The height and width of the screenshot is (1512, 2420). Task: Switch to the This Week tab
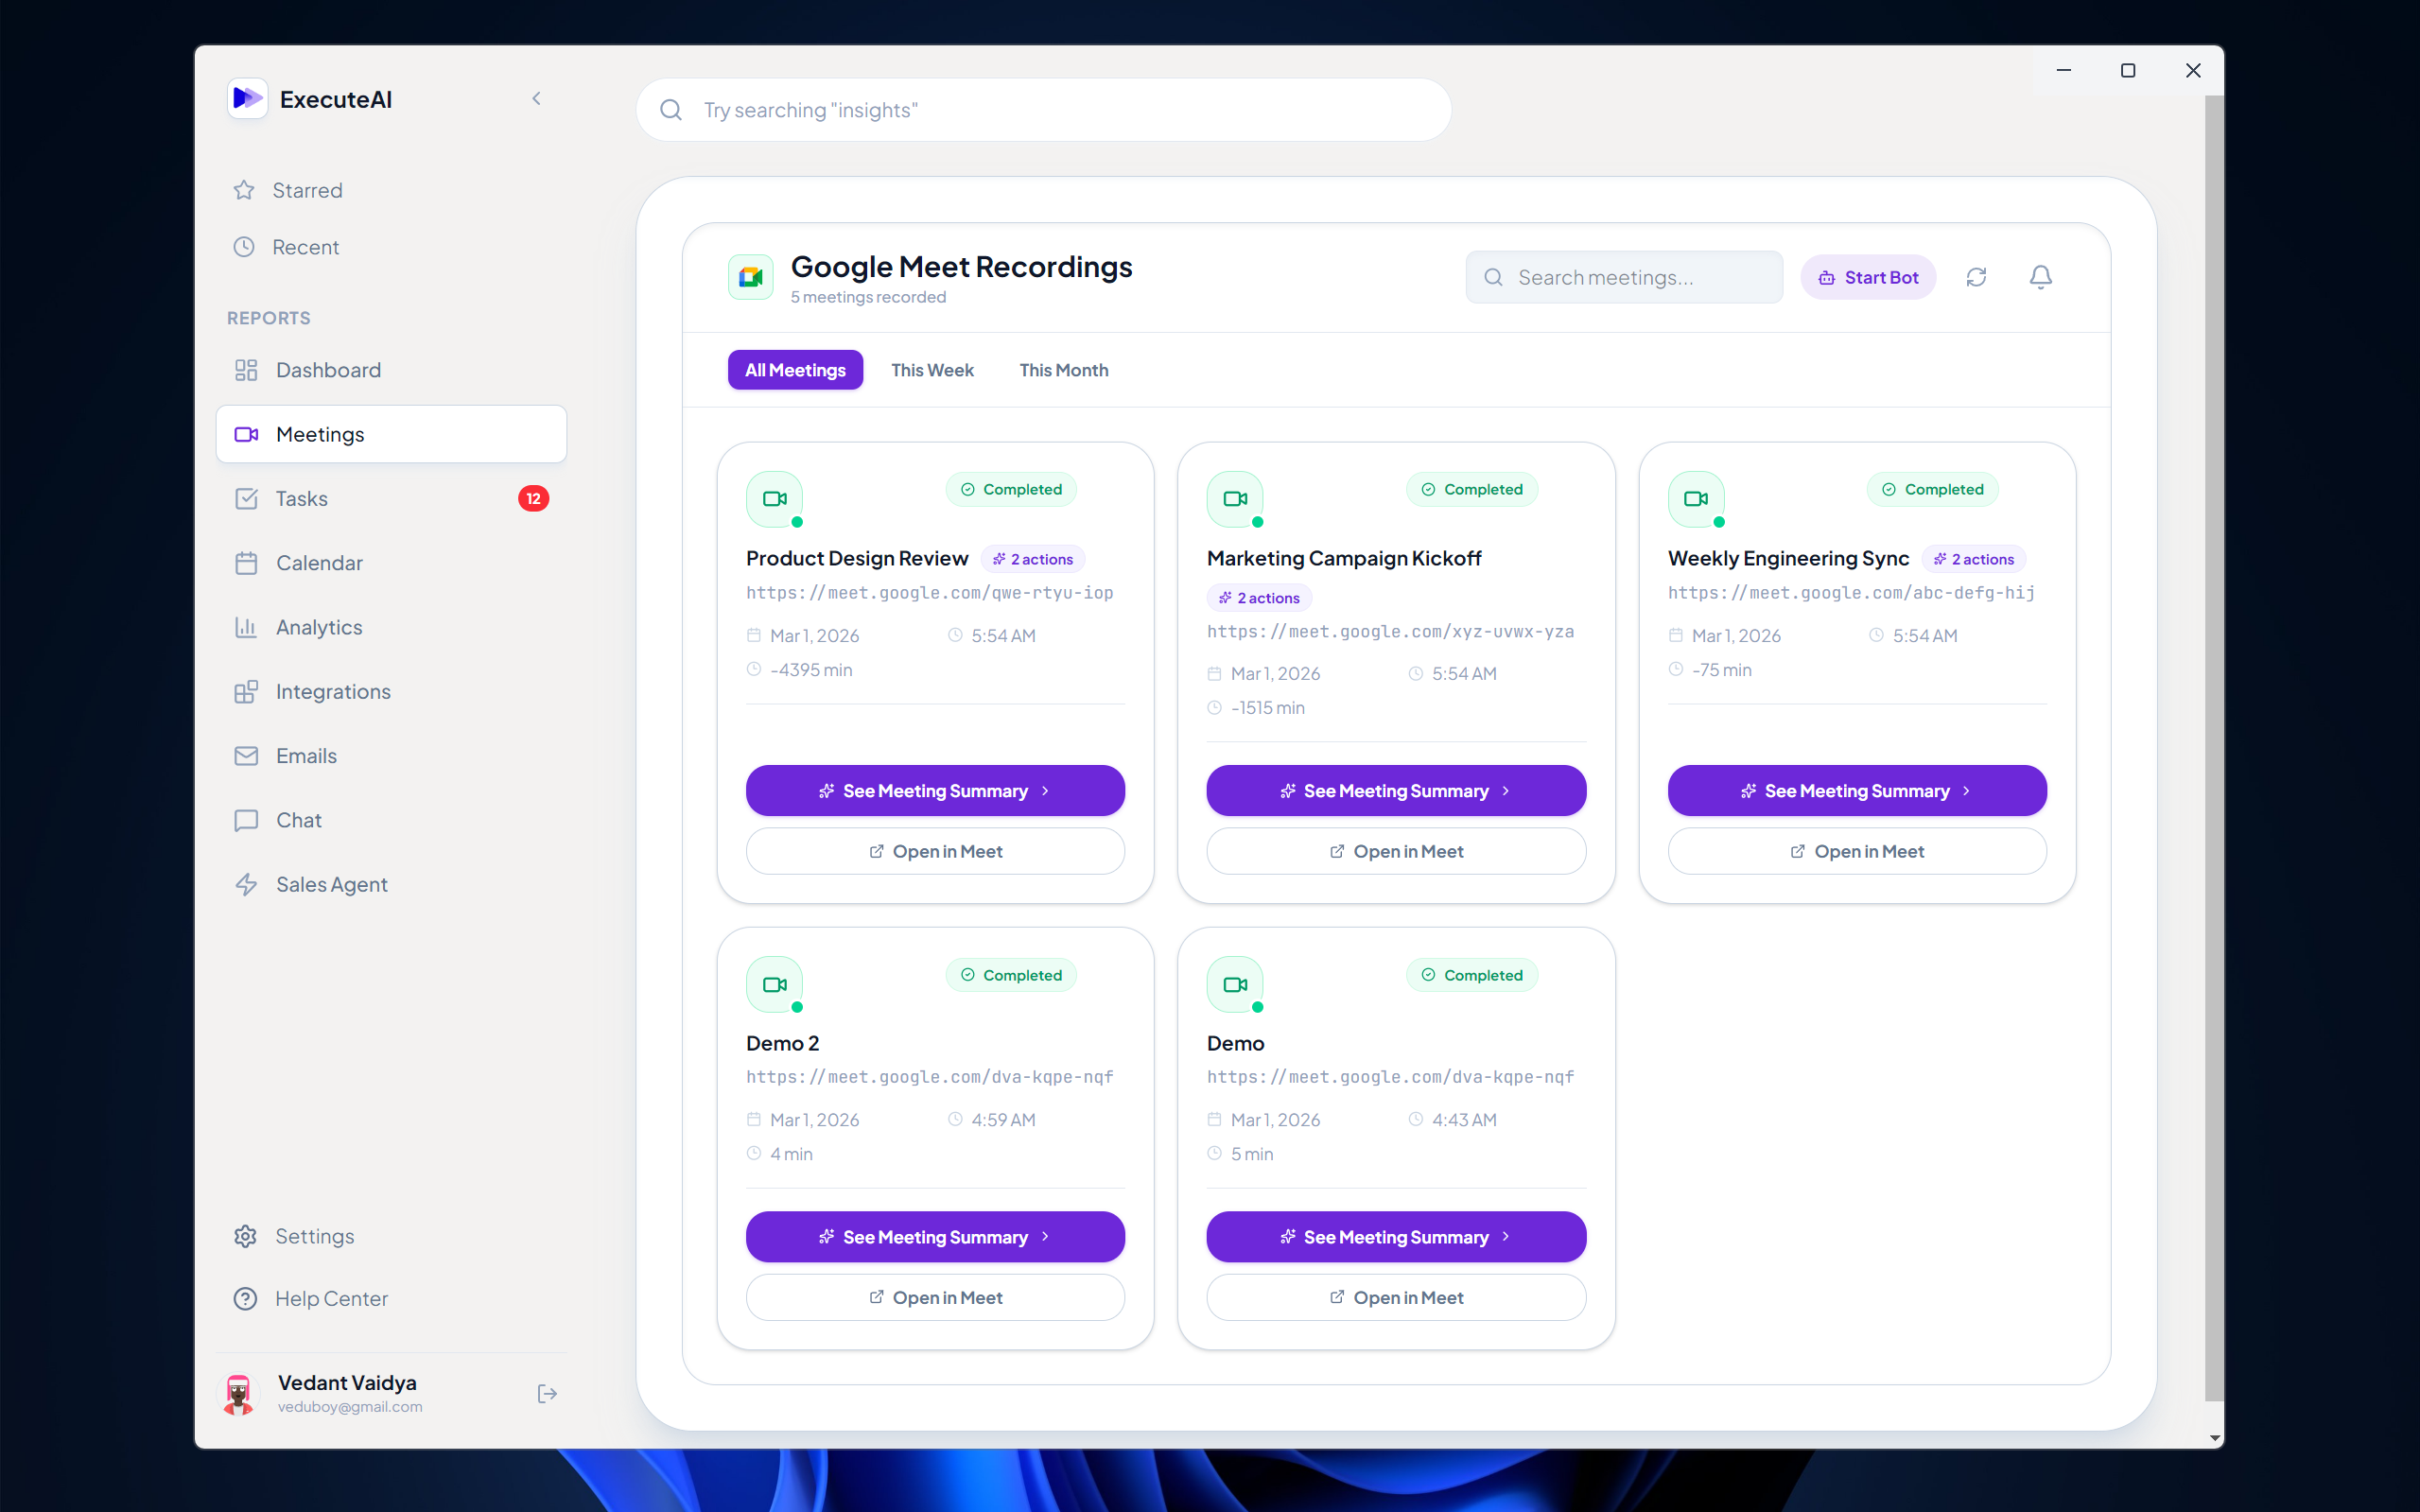(932, 370)
